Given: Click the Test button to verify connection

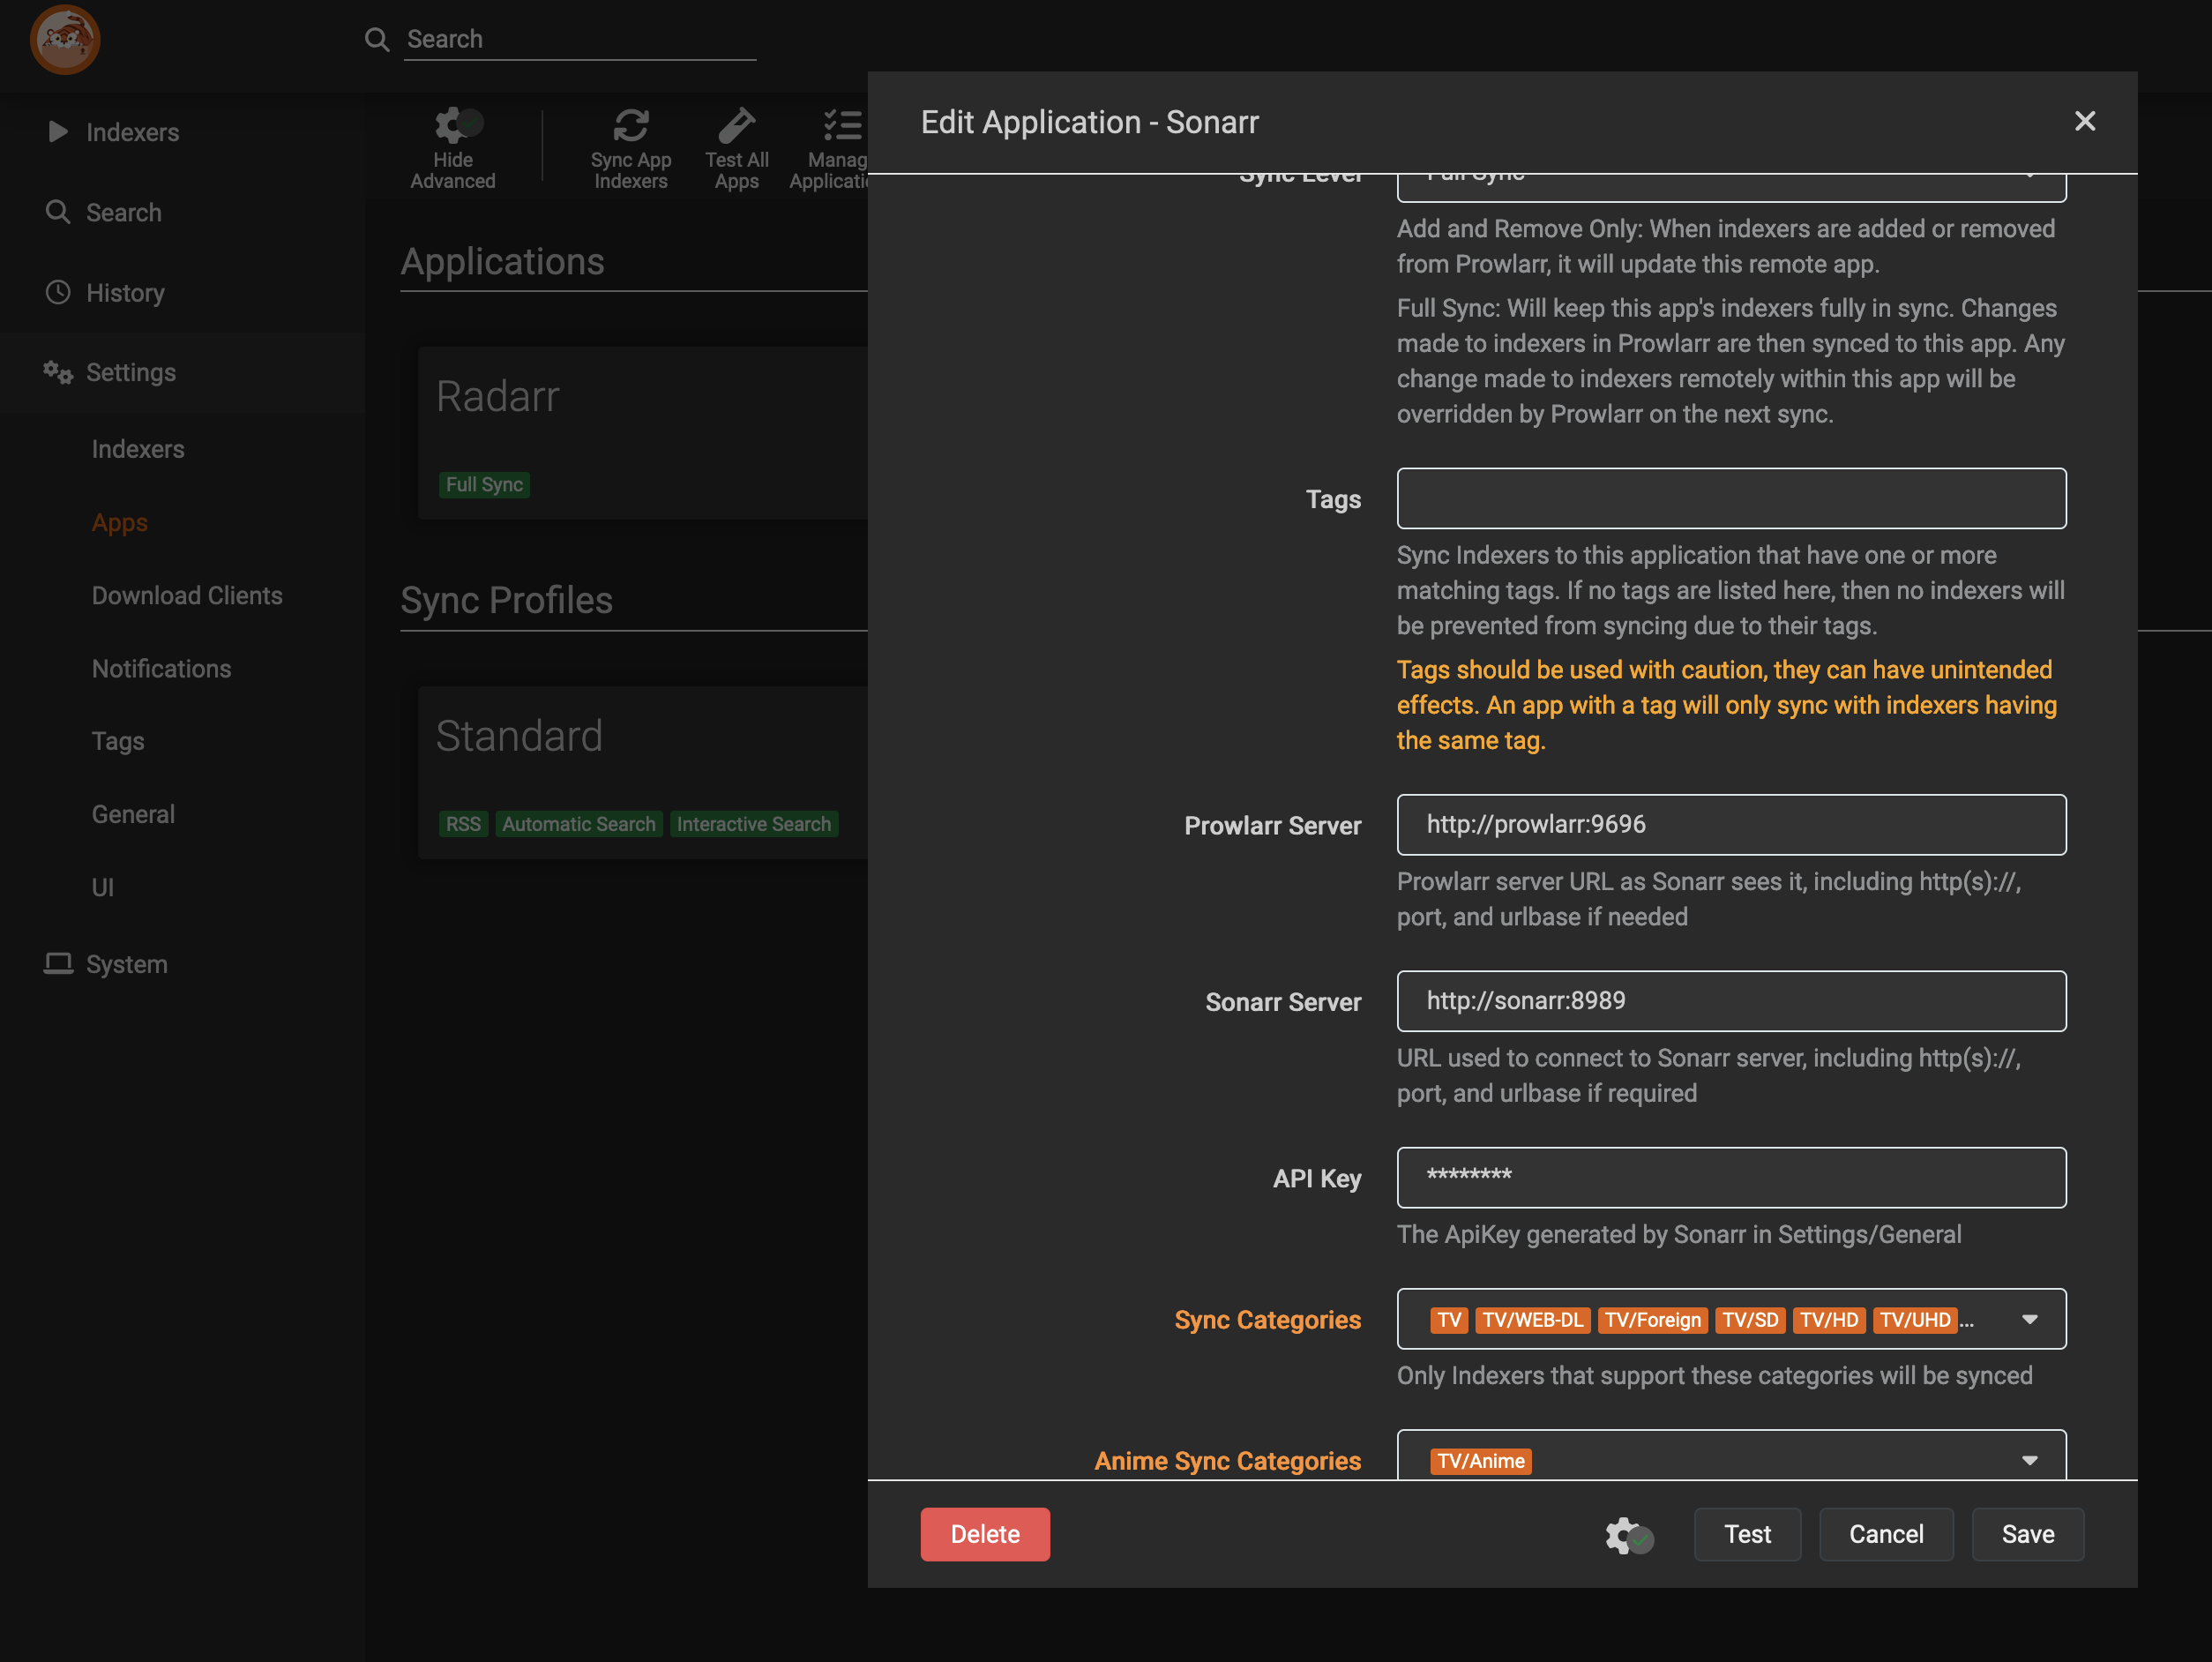Looking at the screenshot, I should (x=1747, y=1533).
